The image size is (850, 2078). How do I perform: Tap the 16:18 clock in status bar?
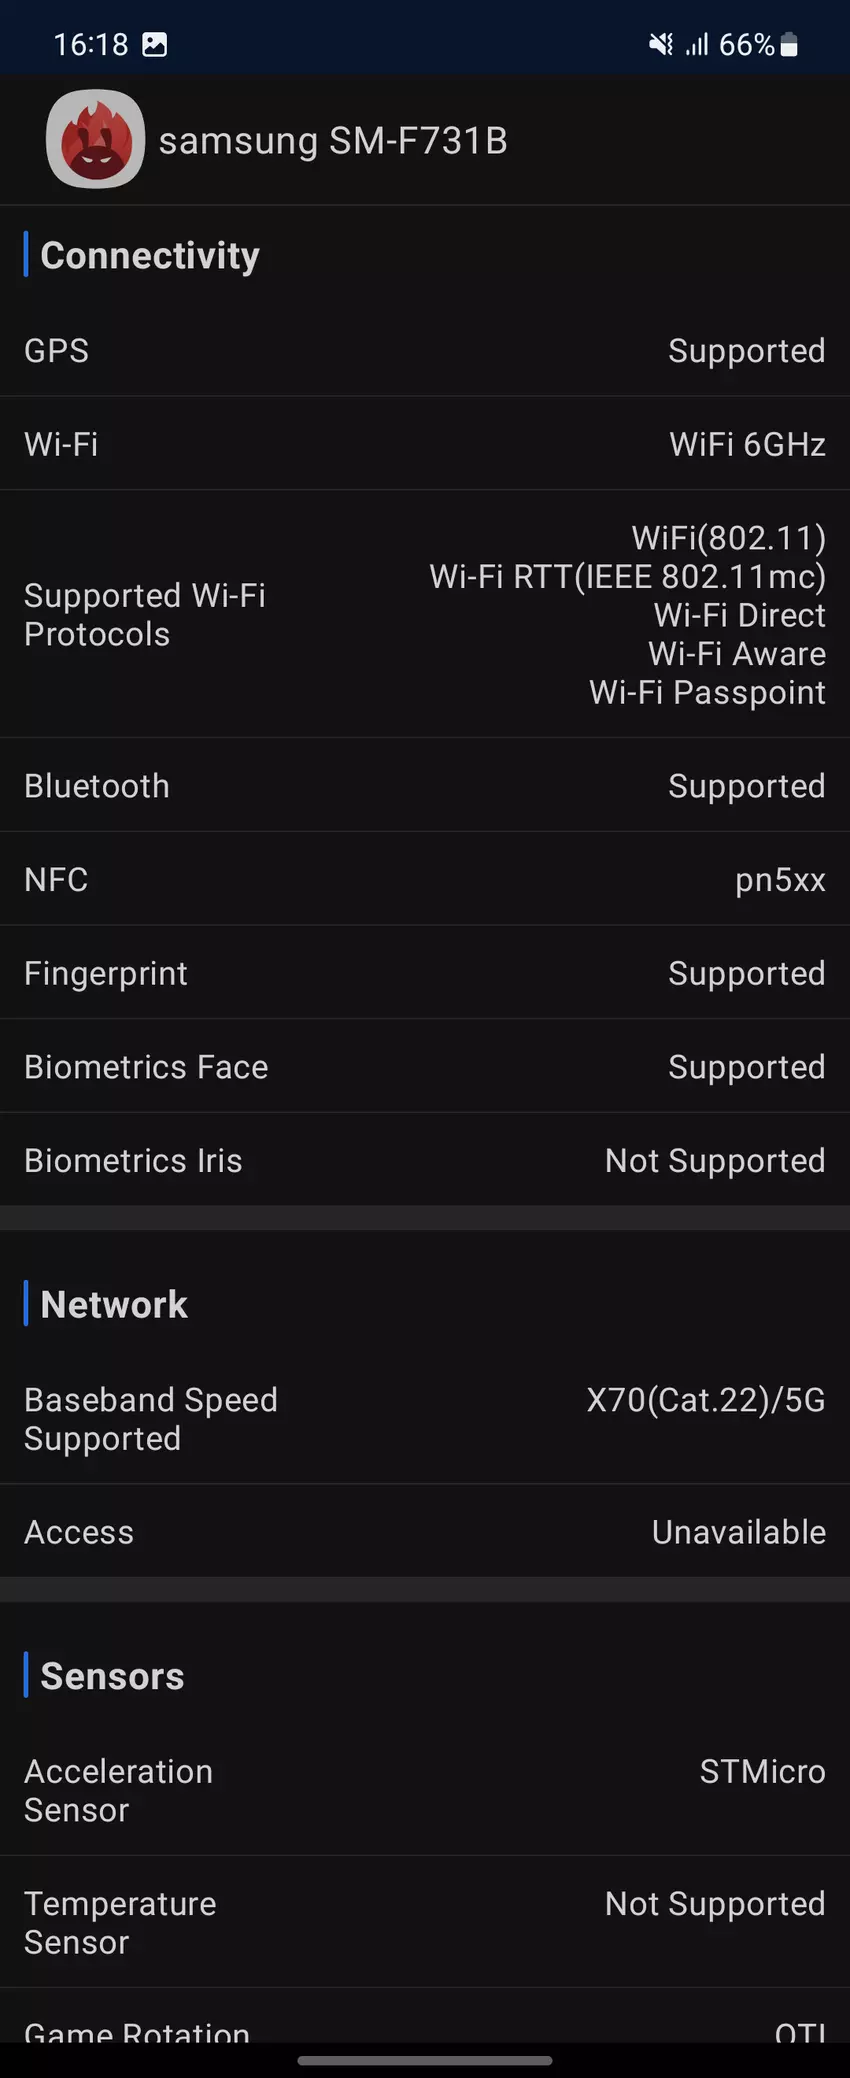[x=91, y=45]
